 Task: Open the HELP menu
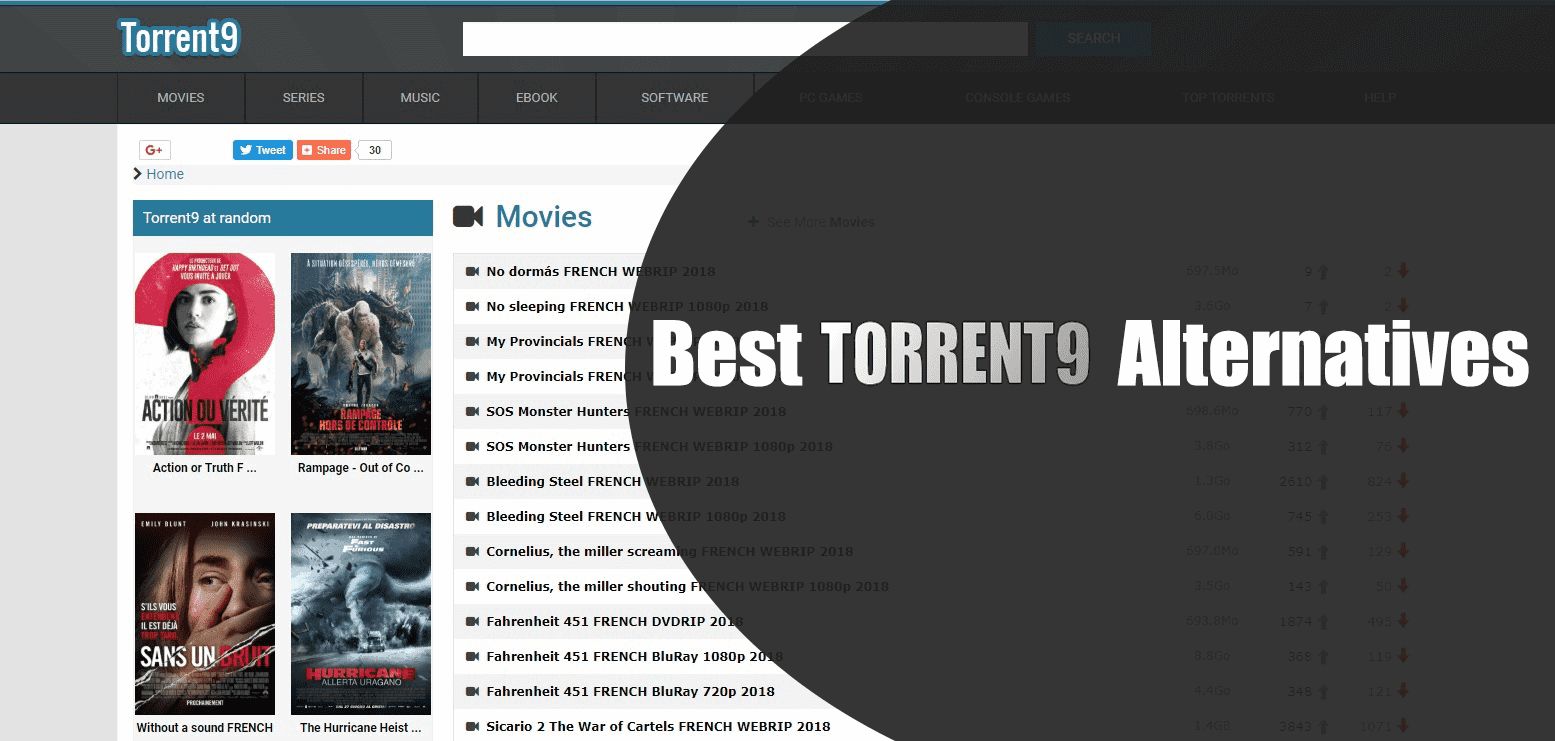click(x=1379, y=98)
